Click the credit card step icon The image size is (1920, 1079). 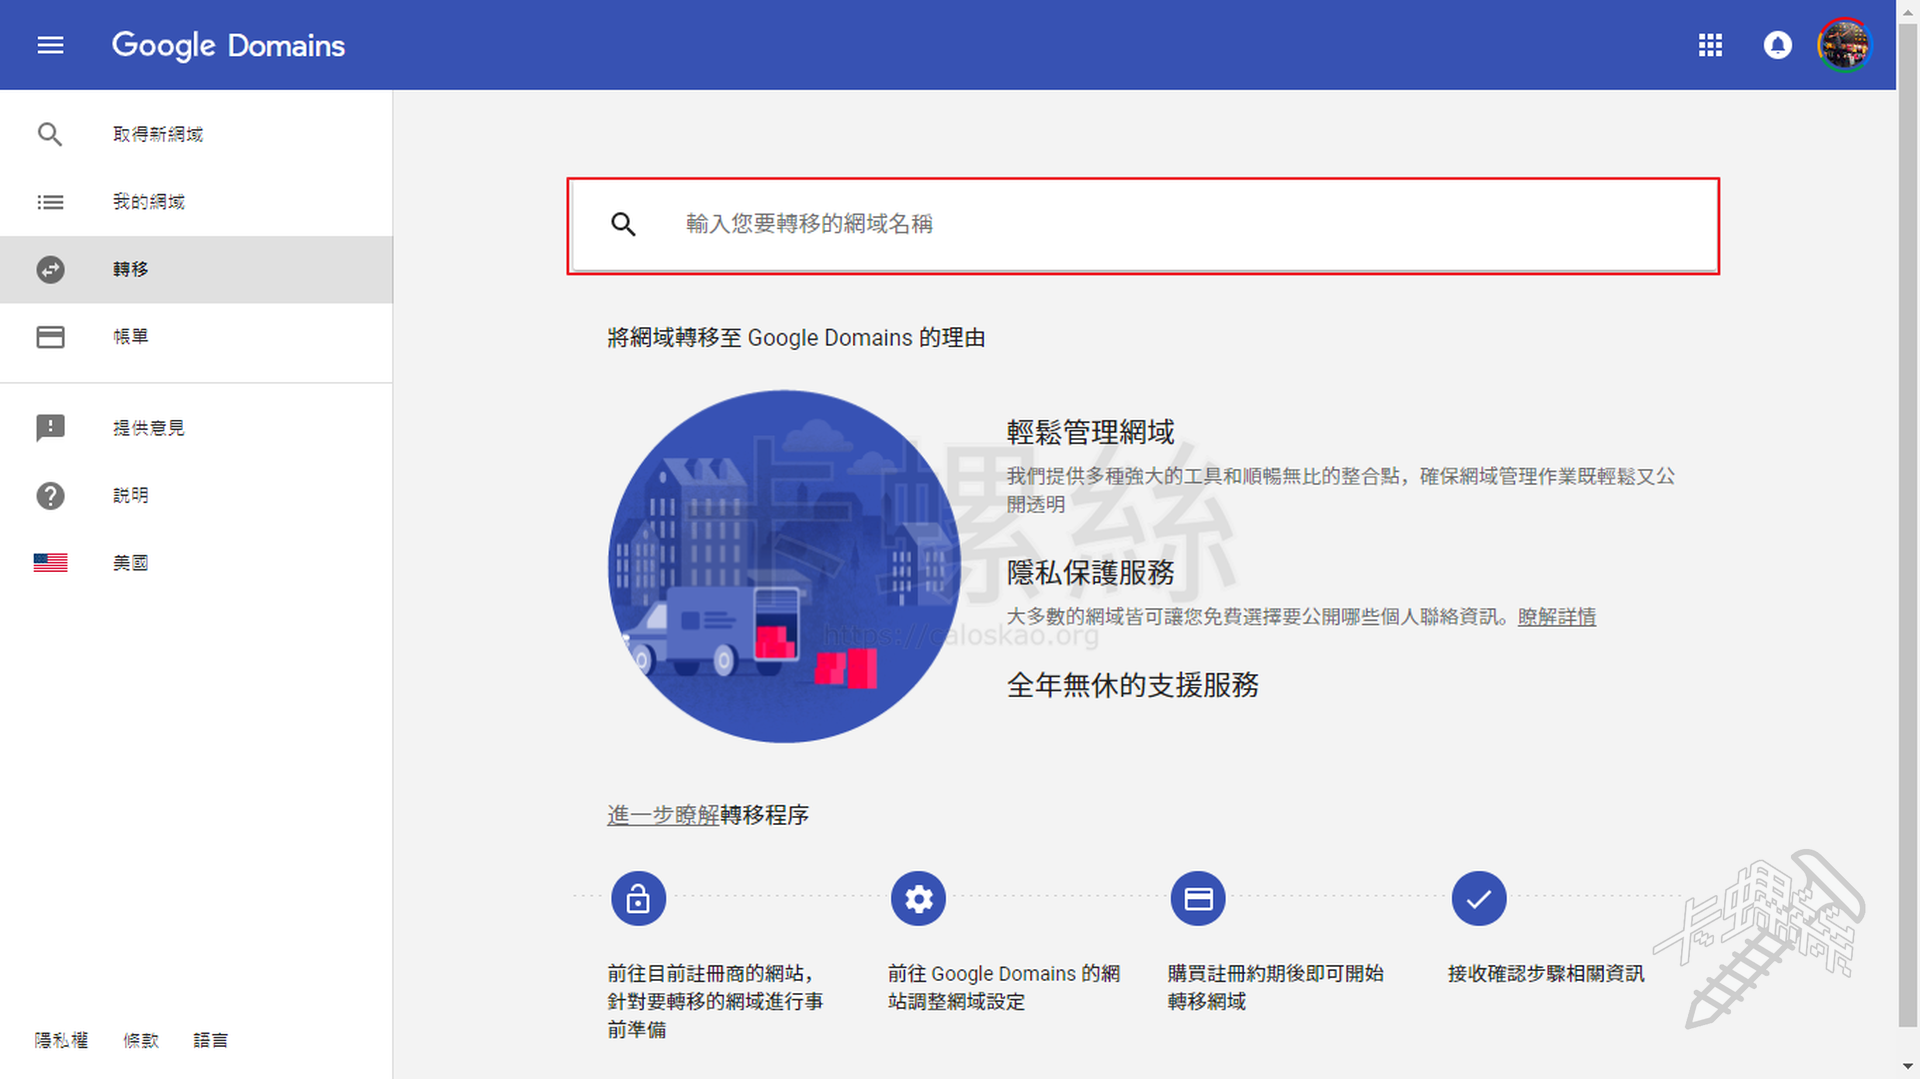pos(1198,899)
